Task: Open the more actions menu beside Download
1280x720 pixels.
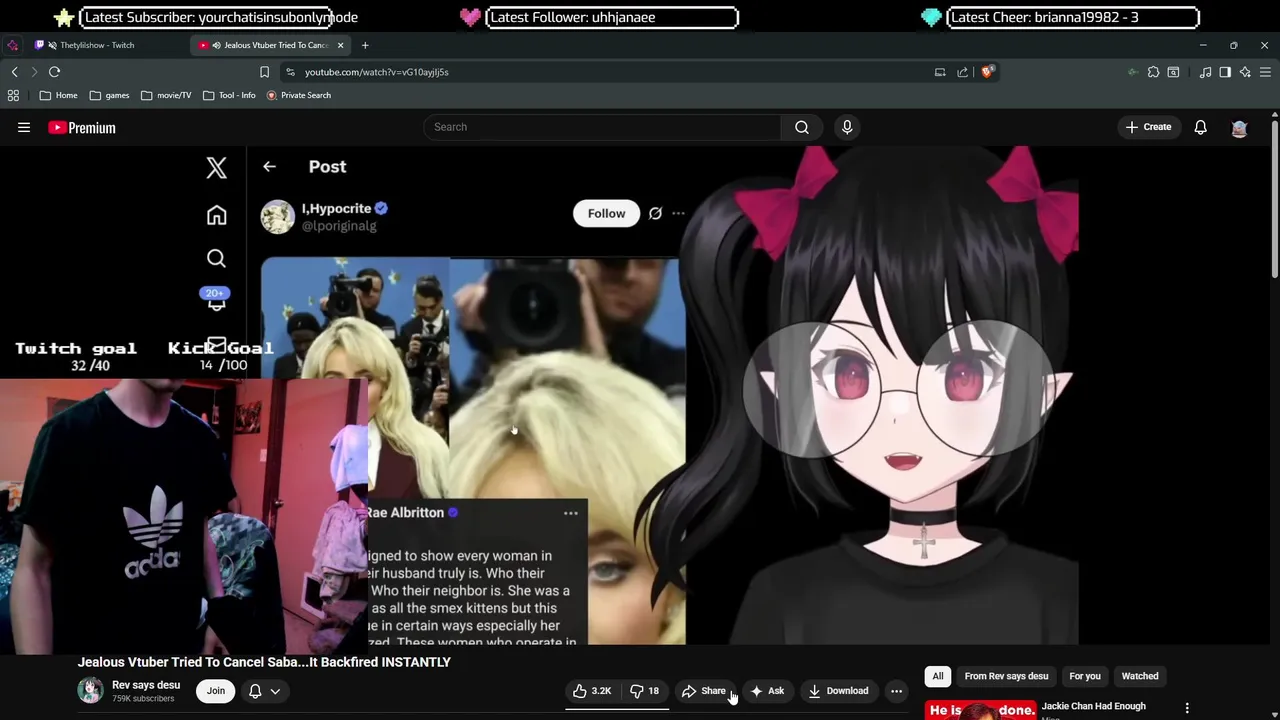Action: [x=896, y=691]
